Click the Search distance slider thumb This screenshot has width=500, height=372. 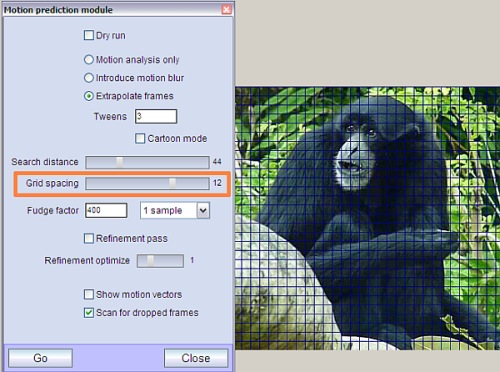coord(119,162)
